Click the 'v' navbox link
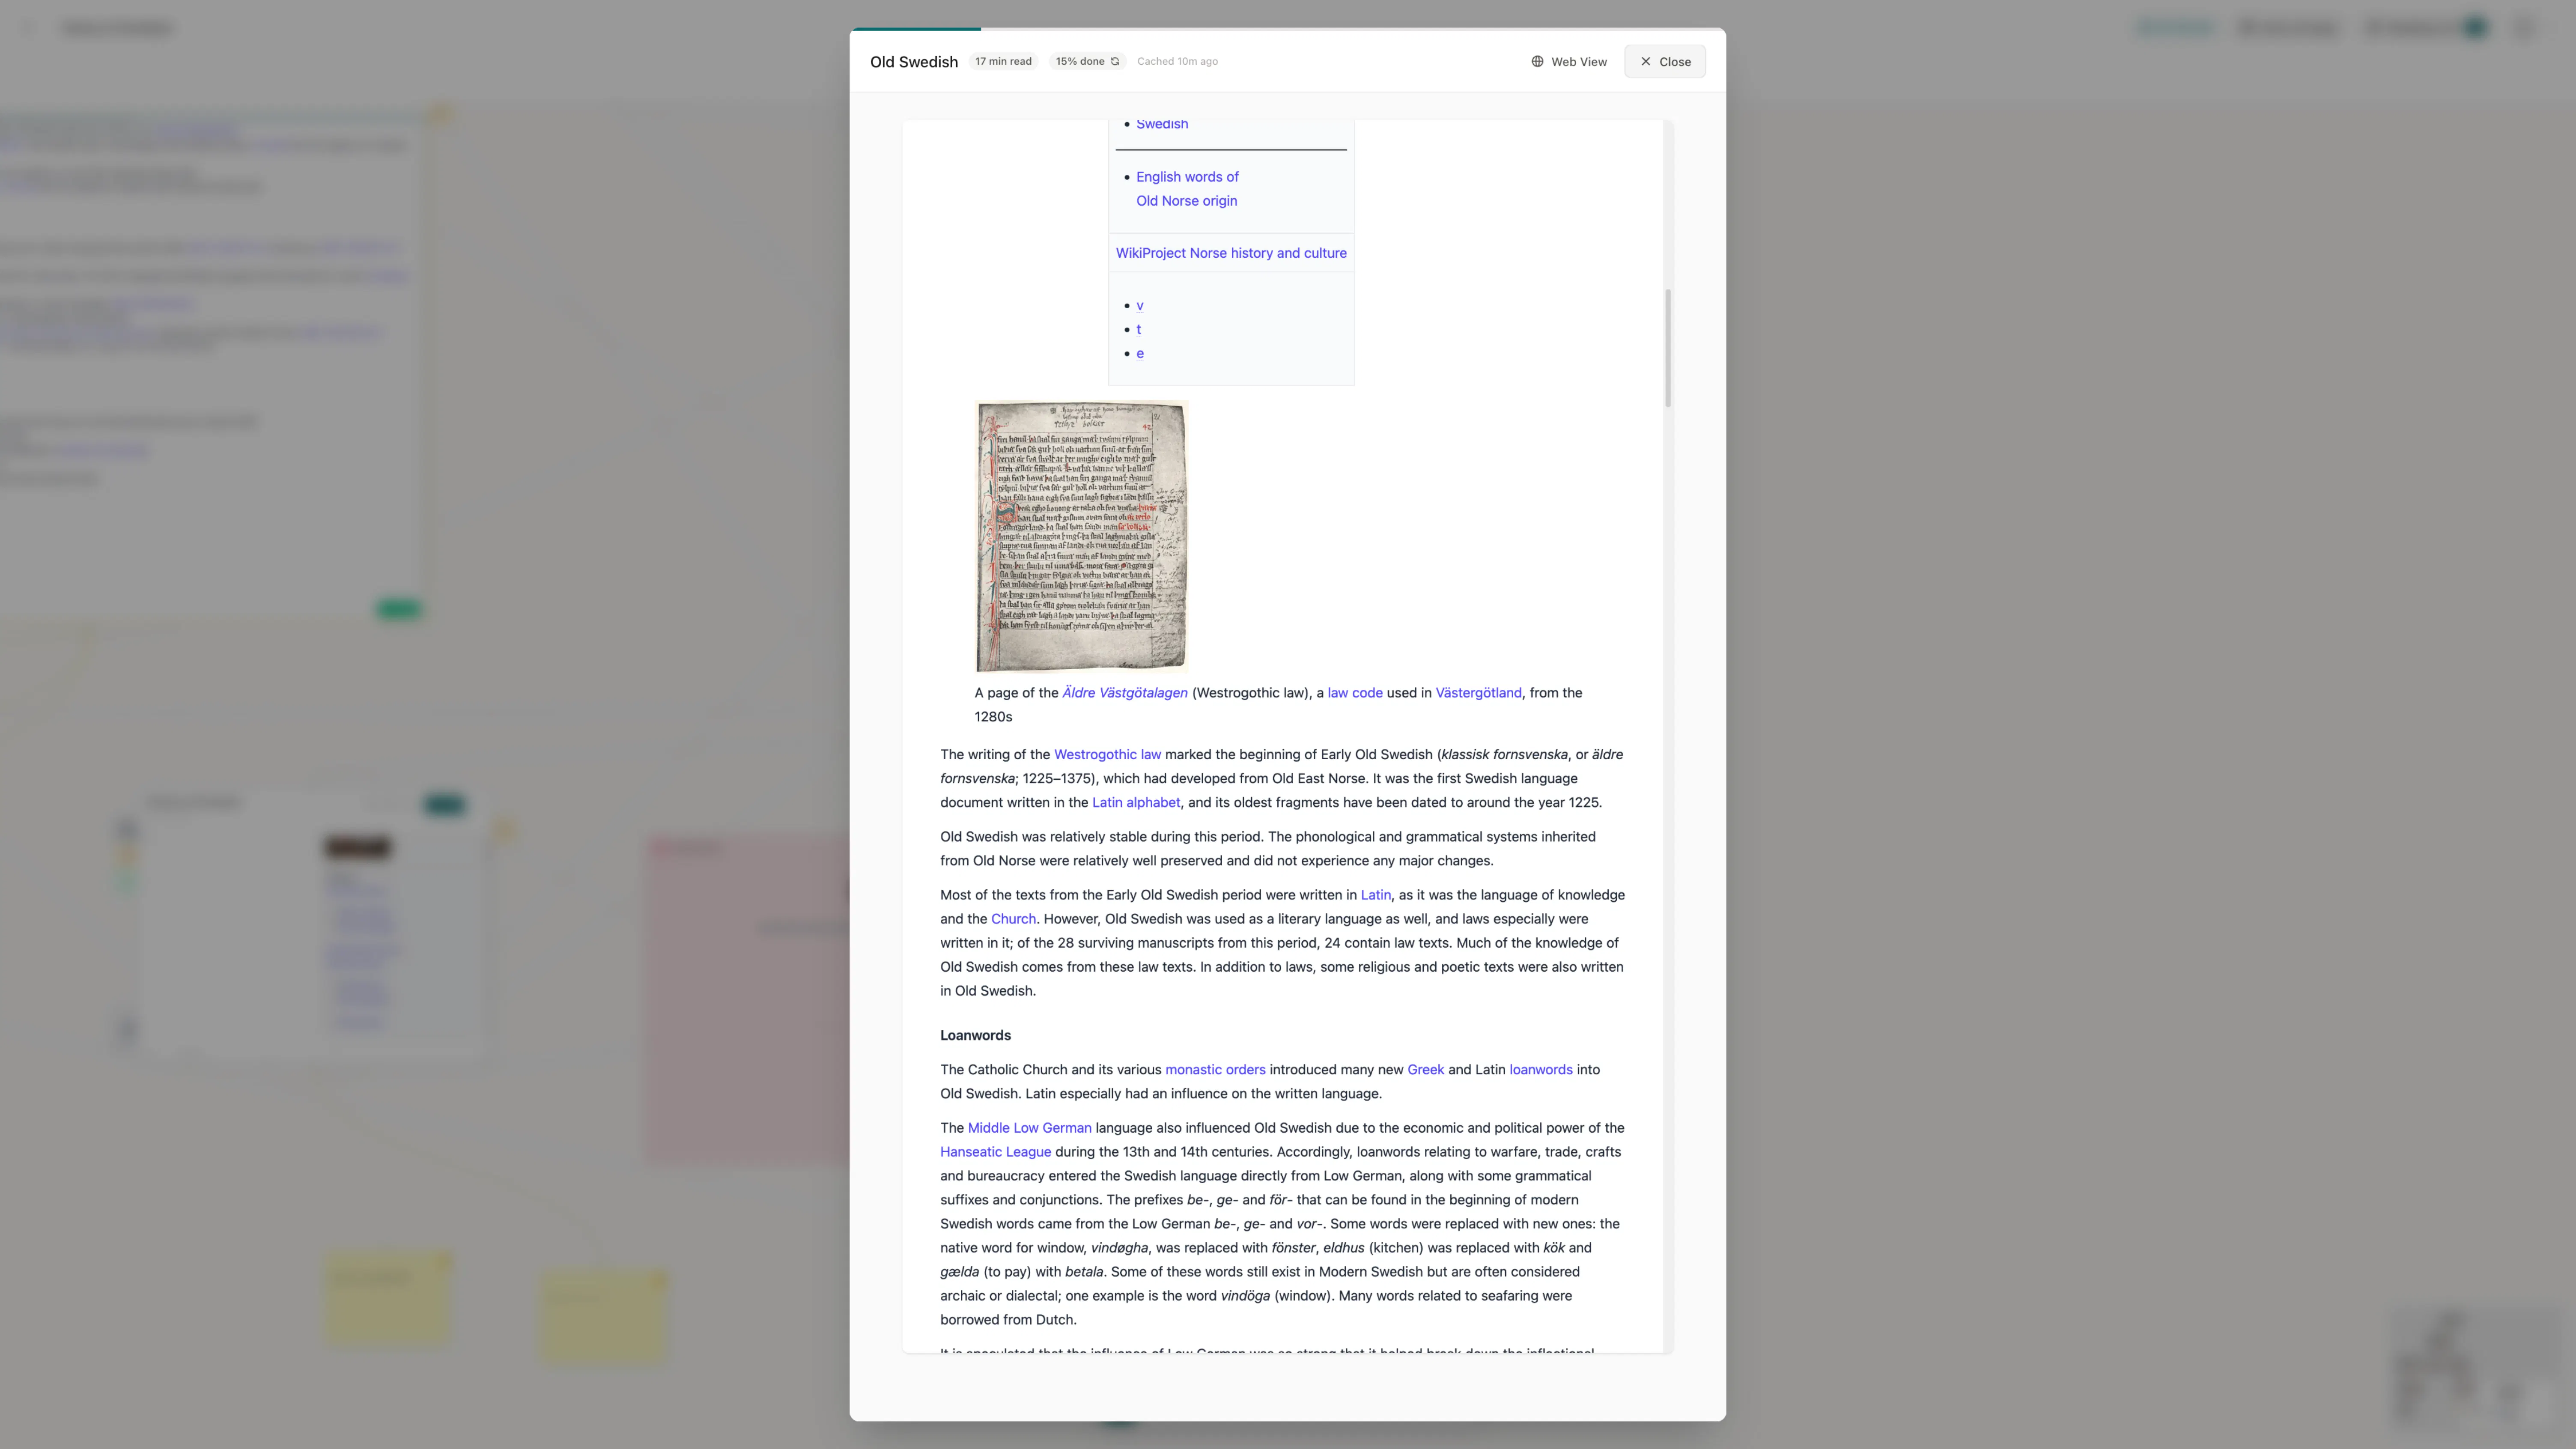The width and height of the screenshot is (2576, 1449). pos(1139,306)
